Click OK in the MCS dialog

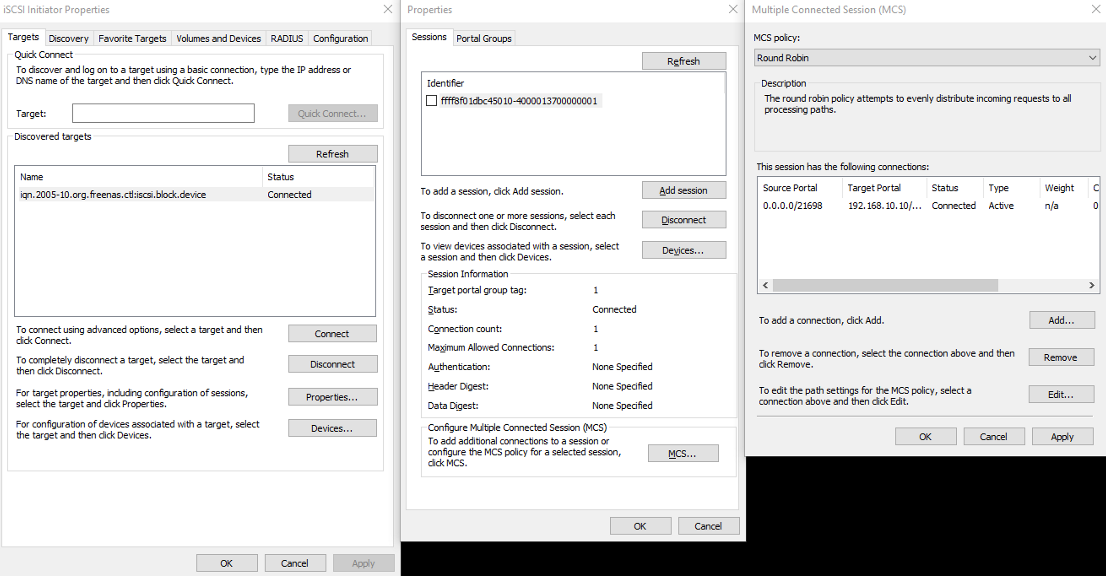925,436
